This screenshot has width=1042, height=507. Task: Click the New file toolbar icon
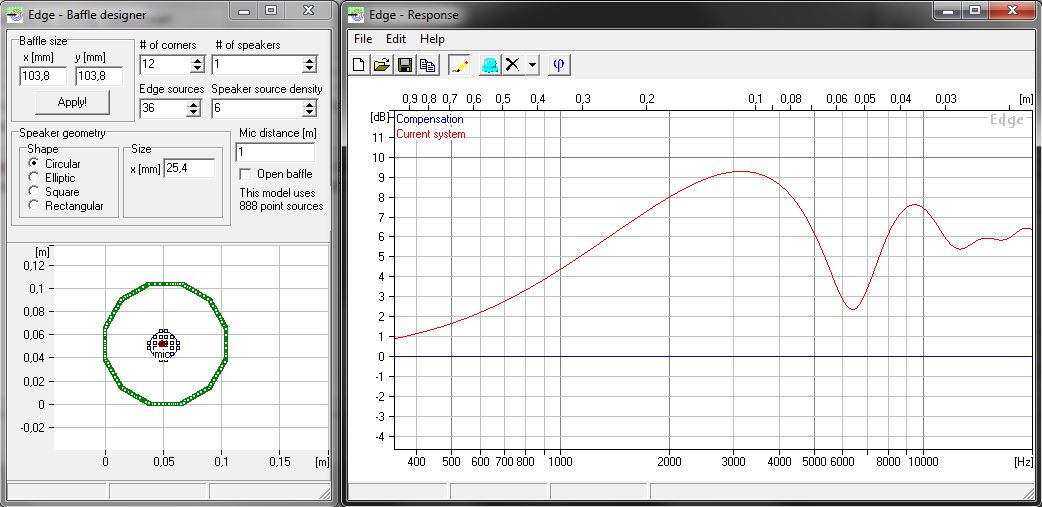360,65
